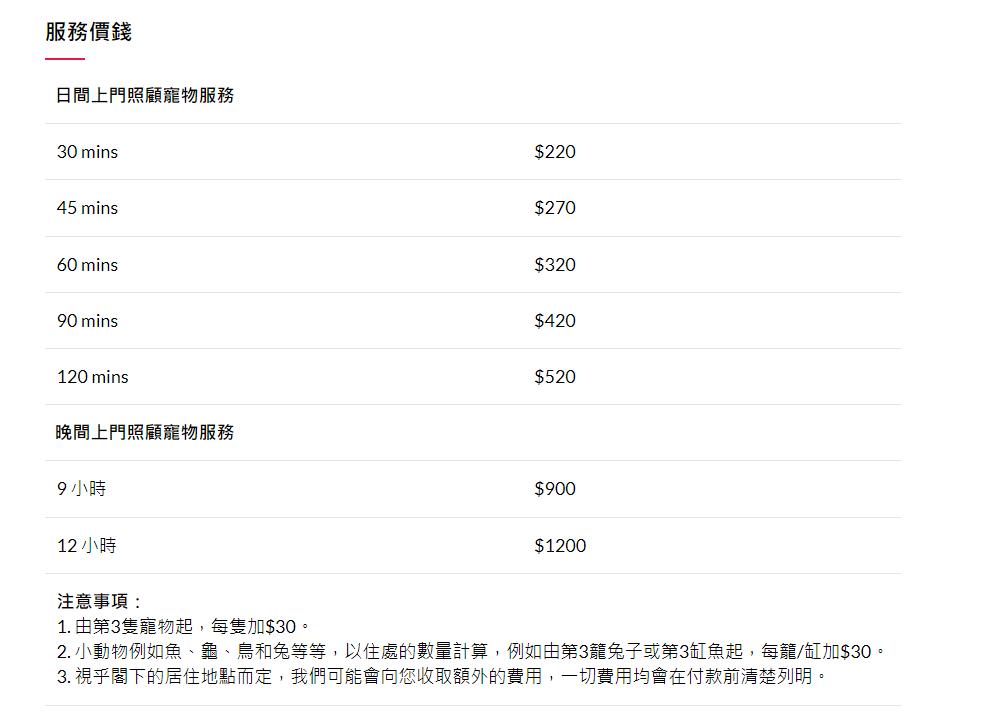1008x719 pixels.
Task: Click the $420 price
Action: (555, 320)
